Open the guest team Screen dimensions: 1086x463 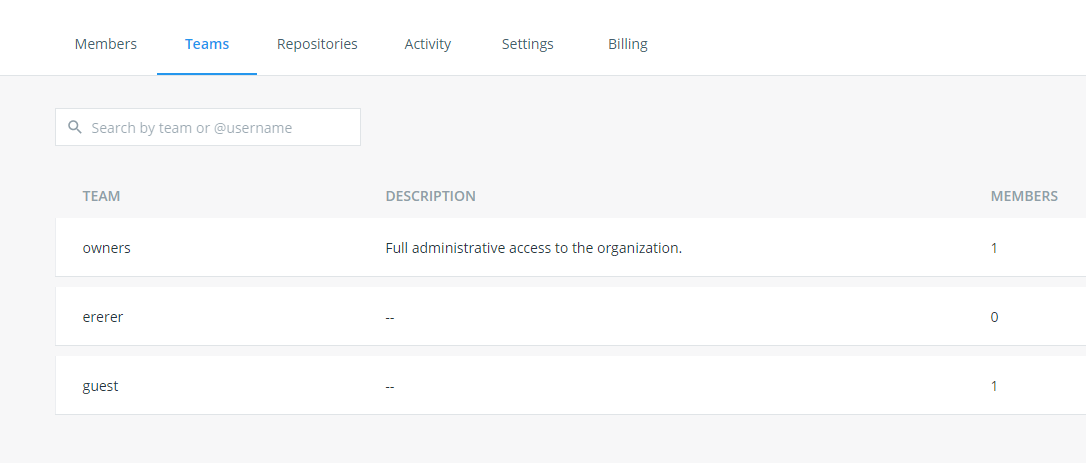coord(101,386)
